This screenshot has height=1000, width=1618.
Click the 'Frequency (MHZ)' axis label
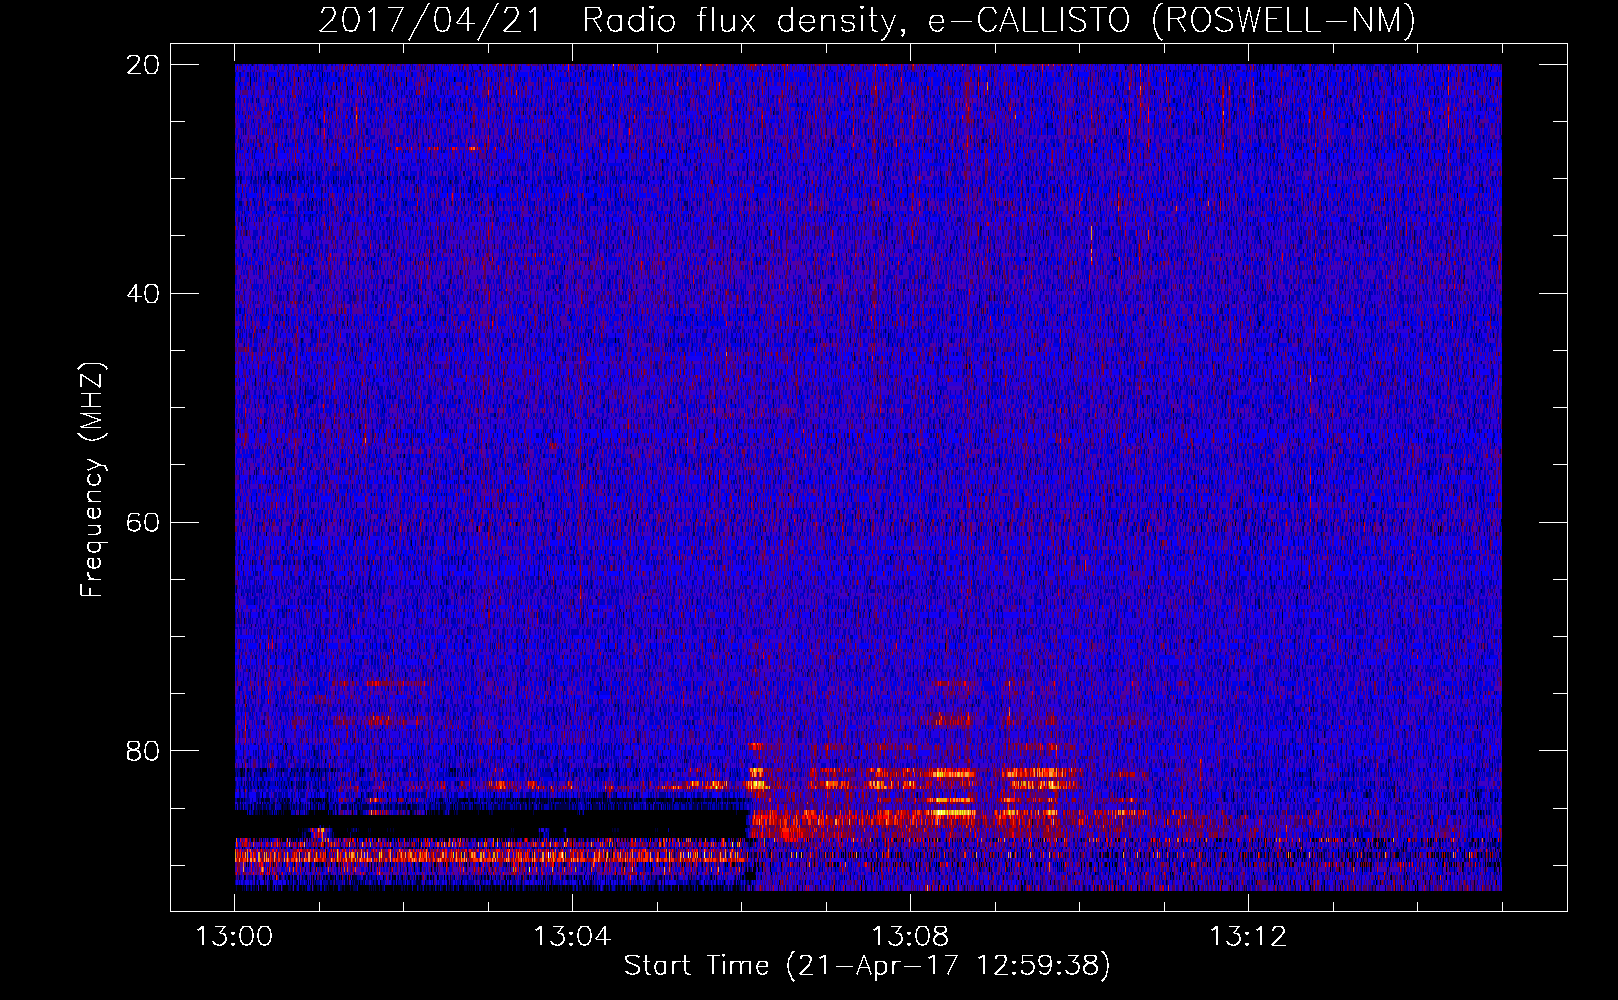click(91, 480)
